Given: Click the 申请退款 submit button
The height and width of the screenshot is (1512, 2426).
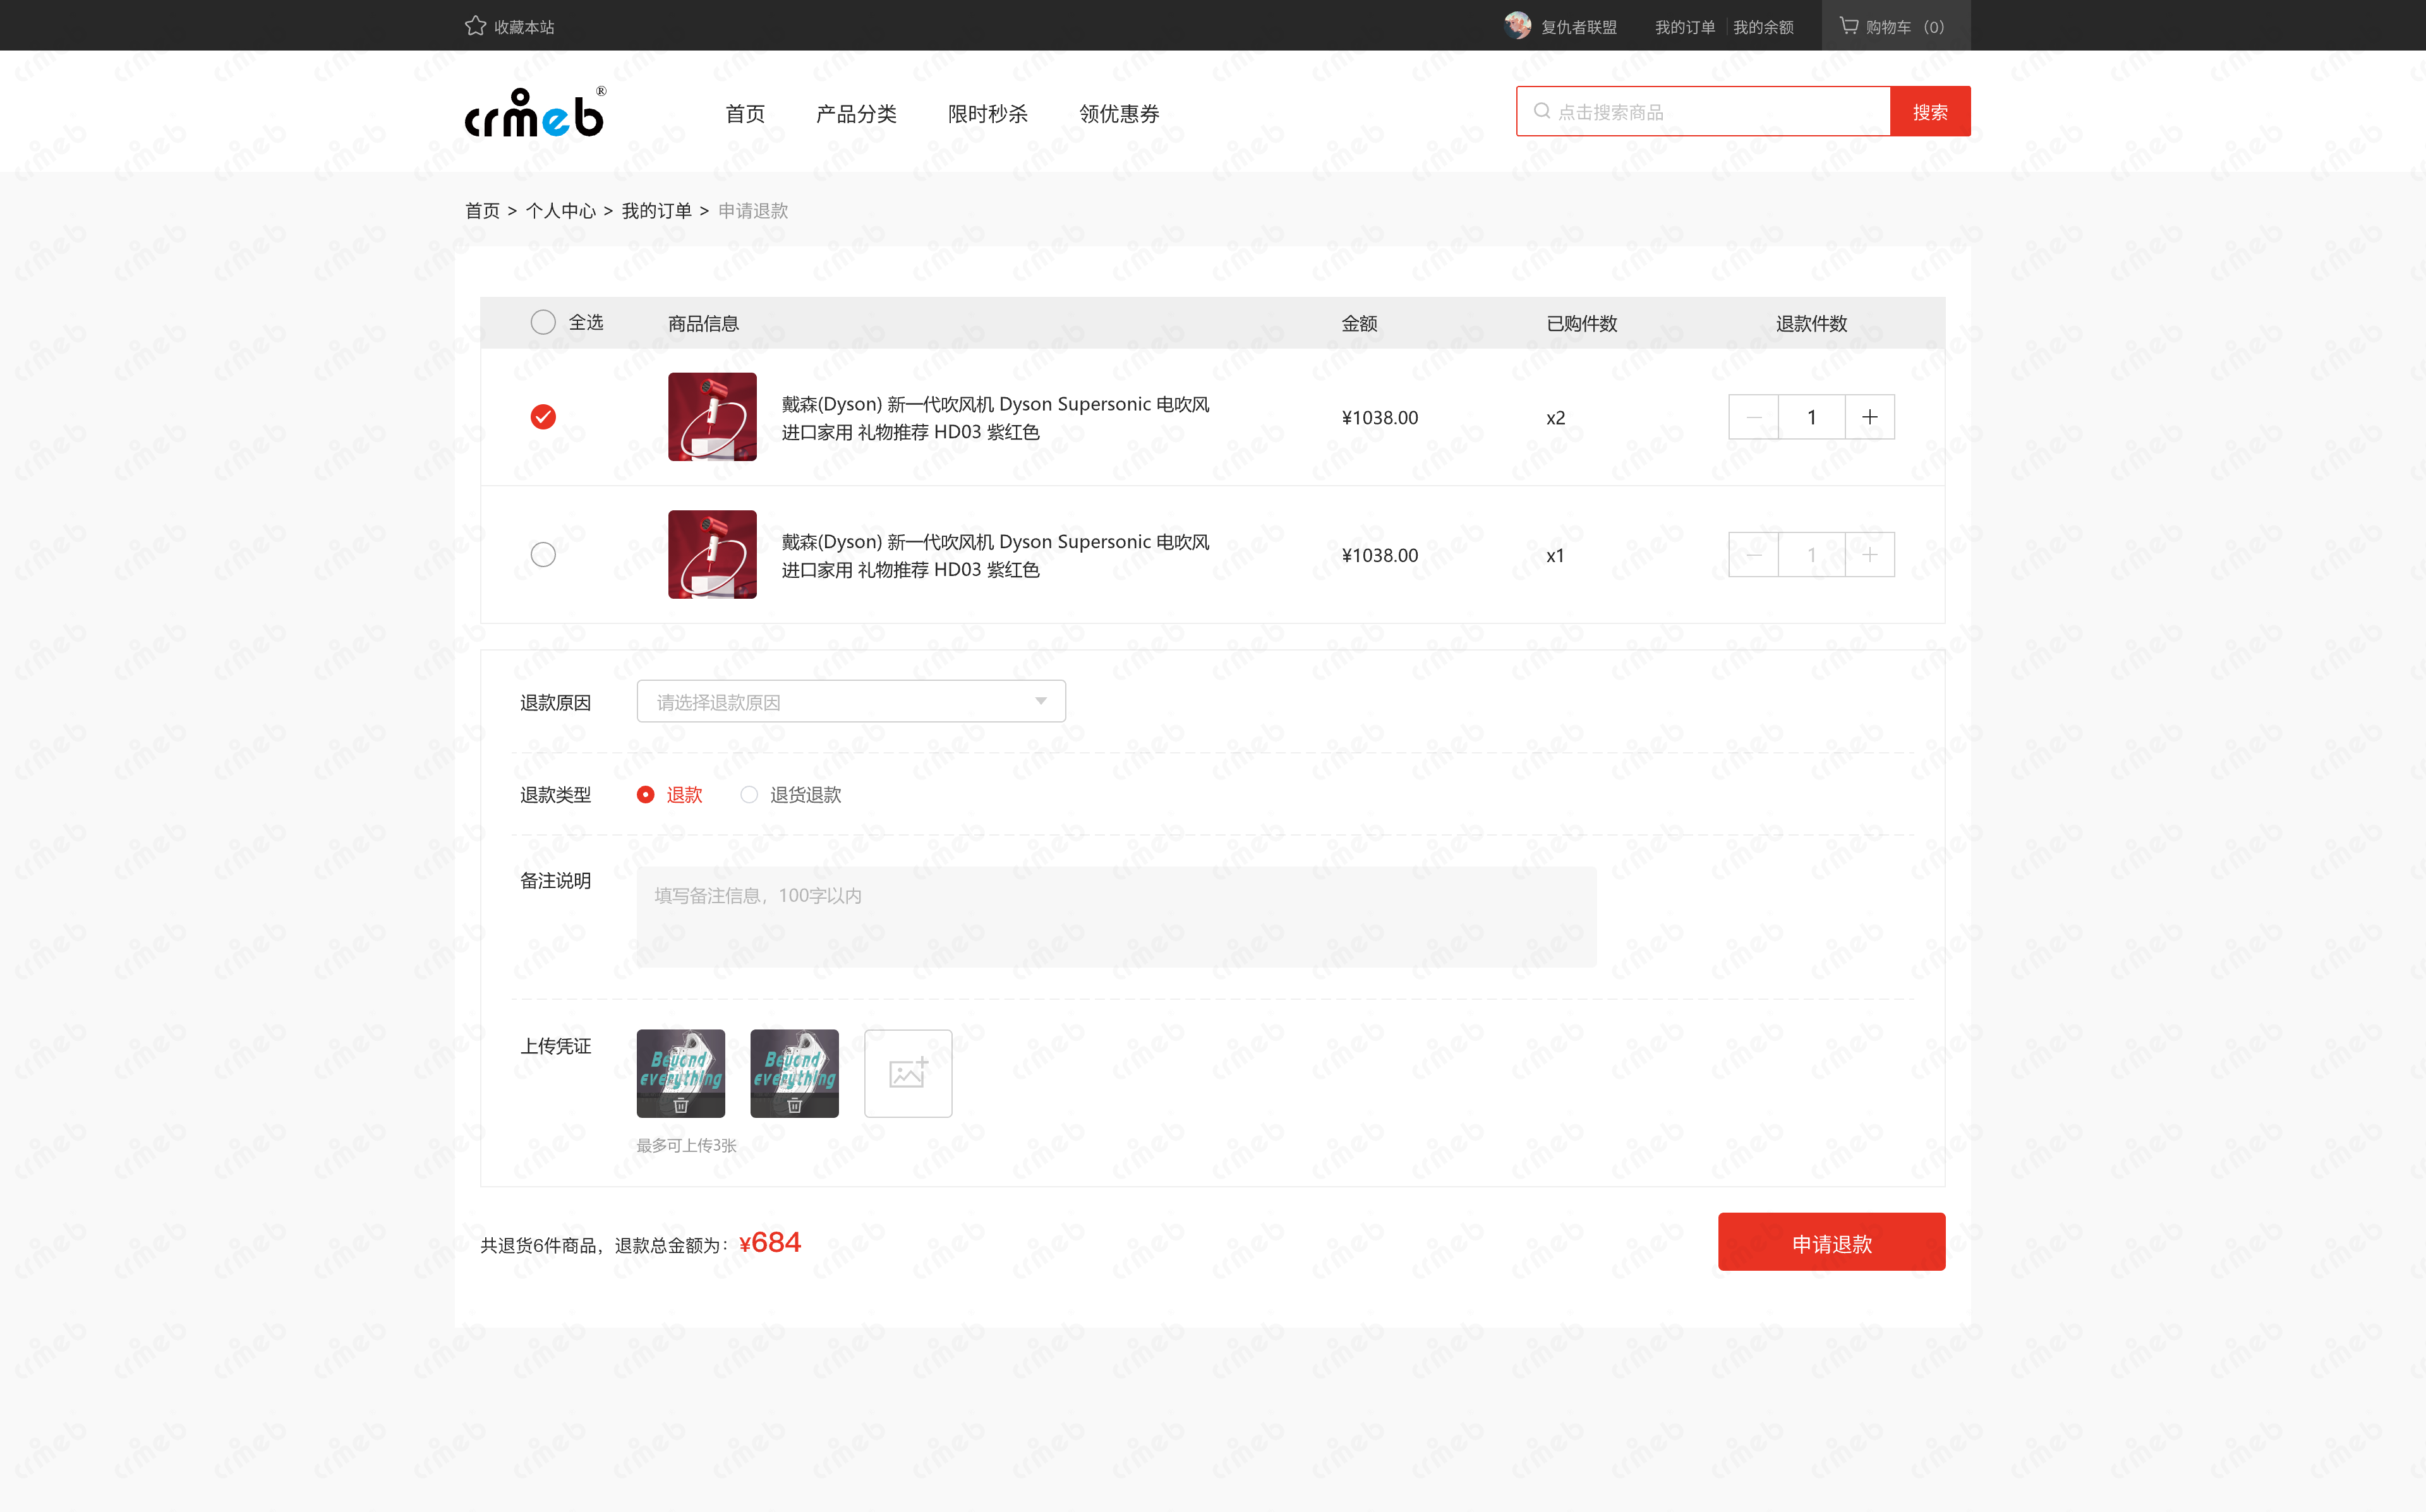Looking at the screenshot, I should pos(1830,1243).
